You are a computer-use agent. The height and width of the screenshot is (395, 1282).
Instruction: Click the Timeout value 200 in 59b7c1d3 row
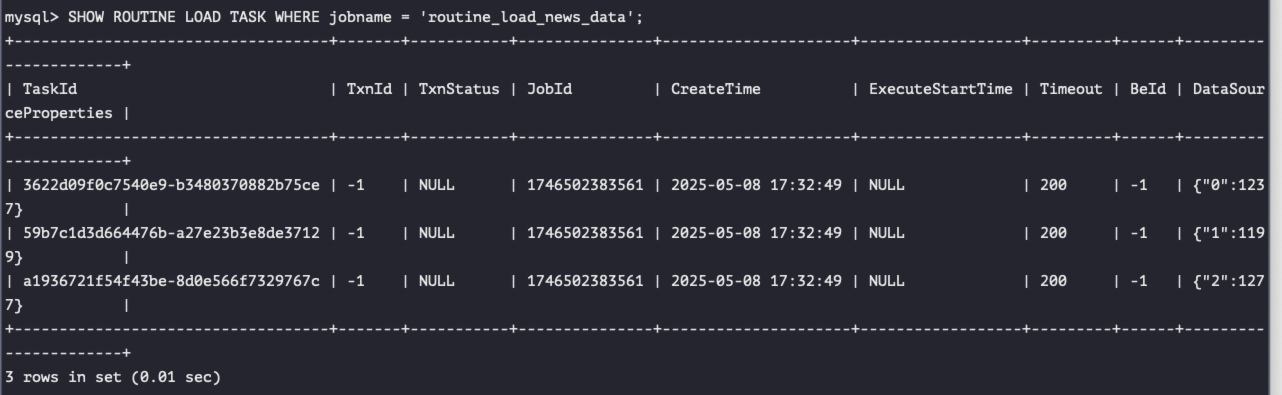point(1053,234)
